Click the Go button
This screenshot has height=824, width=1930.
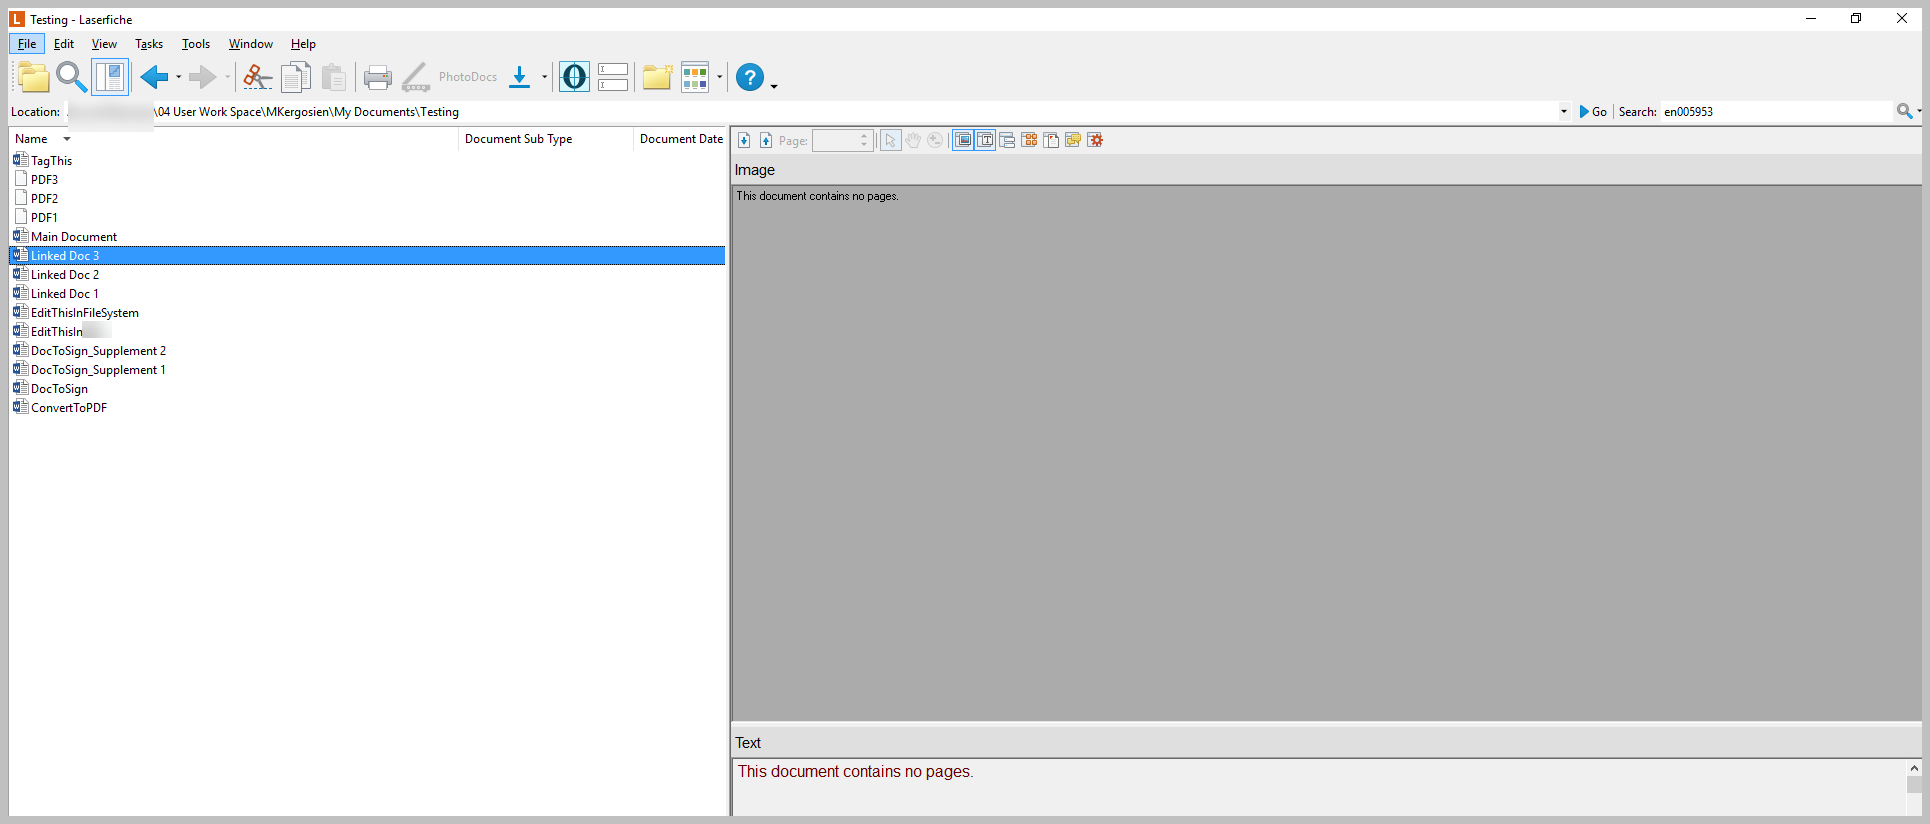[x=1593, y=112]
